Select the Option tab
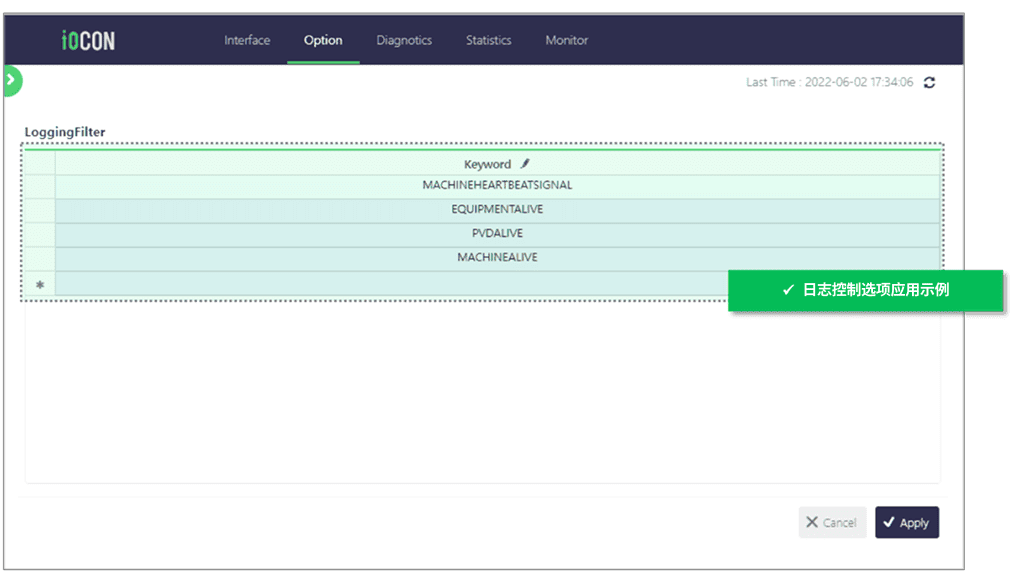 click(x=323, y=40)
